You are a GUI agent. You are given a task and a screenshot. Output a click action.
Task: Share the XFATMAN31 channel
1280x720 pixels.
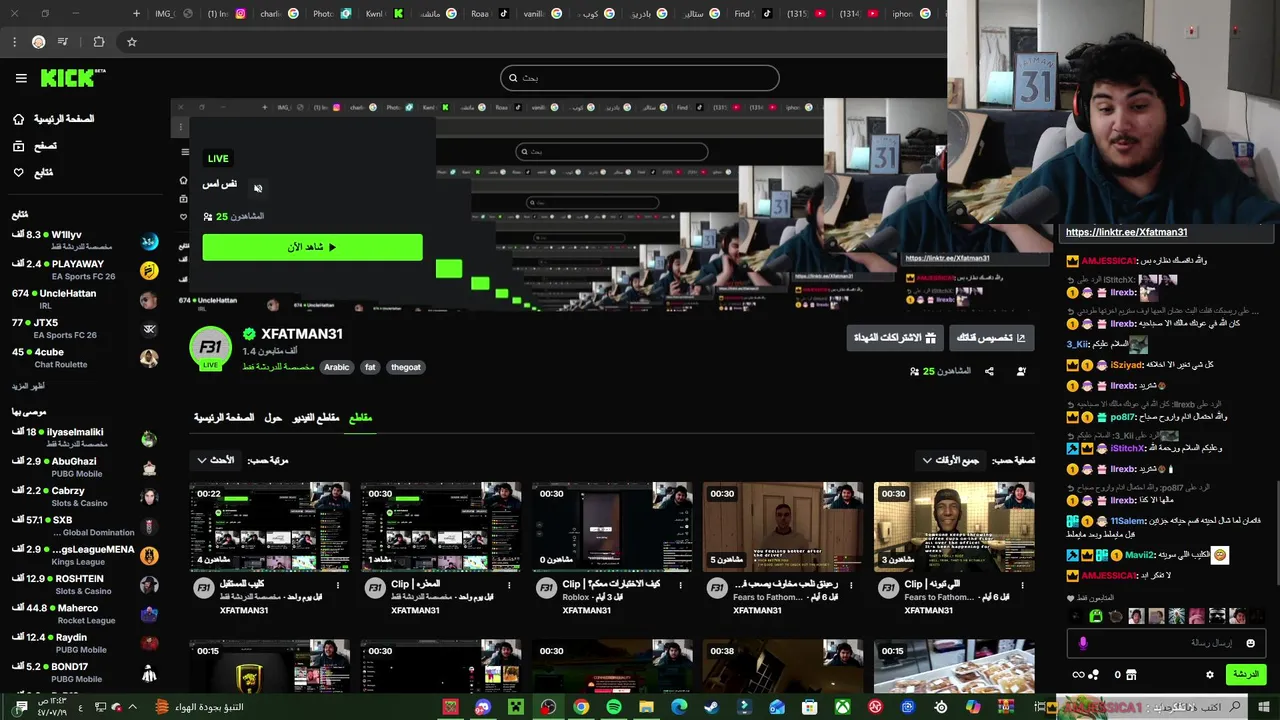(989, 371)
